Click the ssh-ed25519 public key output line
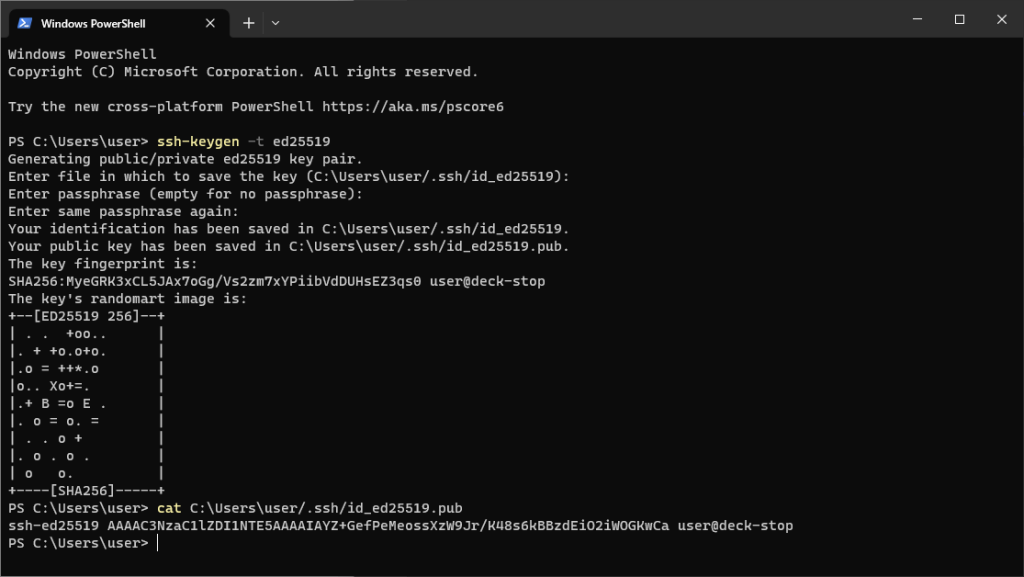The image size is (1024, 577). [x=400, y=526]
